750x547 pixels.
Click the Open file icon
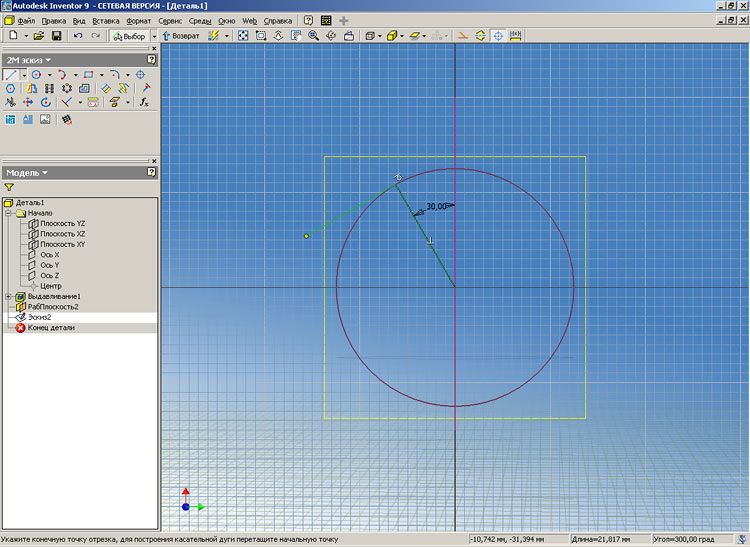click(x=39, y=35)
